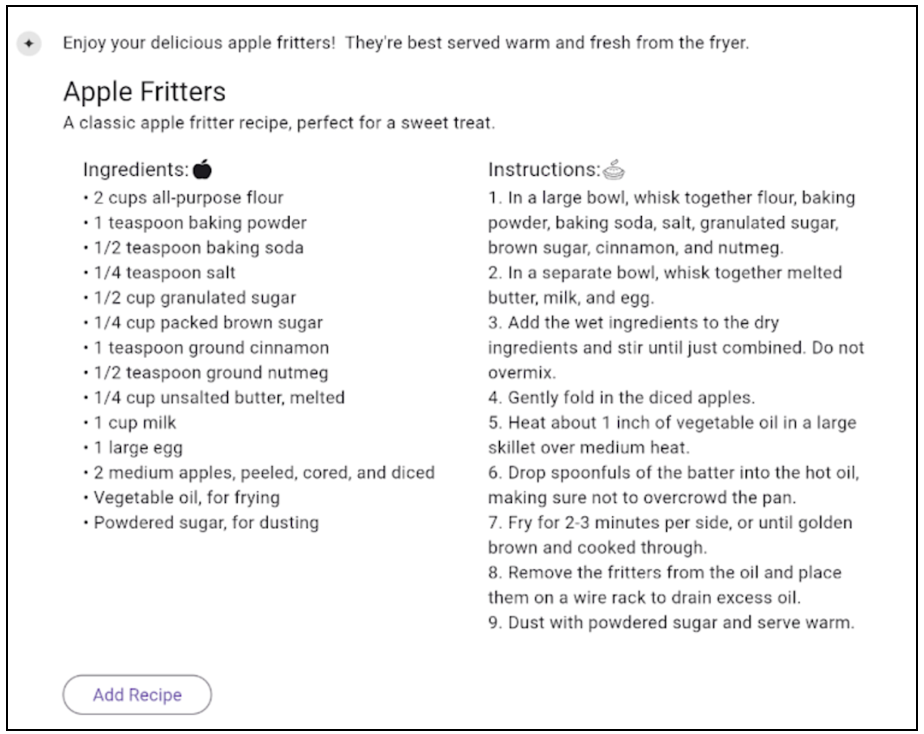Click the Instructions heading
924x734 pixels.
(544, 170)
